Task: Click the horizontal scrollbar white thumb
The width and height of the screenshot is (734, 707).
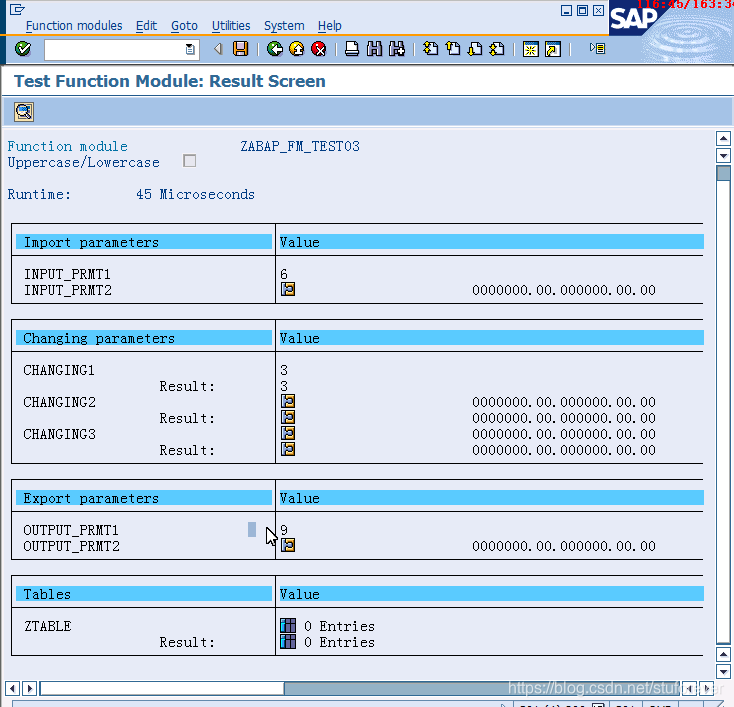Action: [162, 688]
